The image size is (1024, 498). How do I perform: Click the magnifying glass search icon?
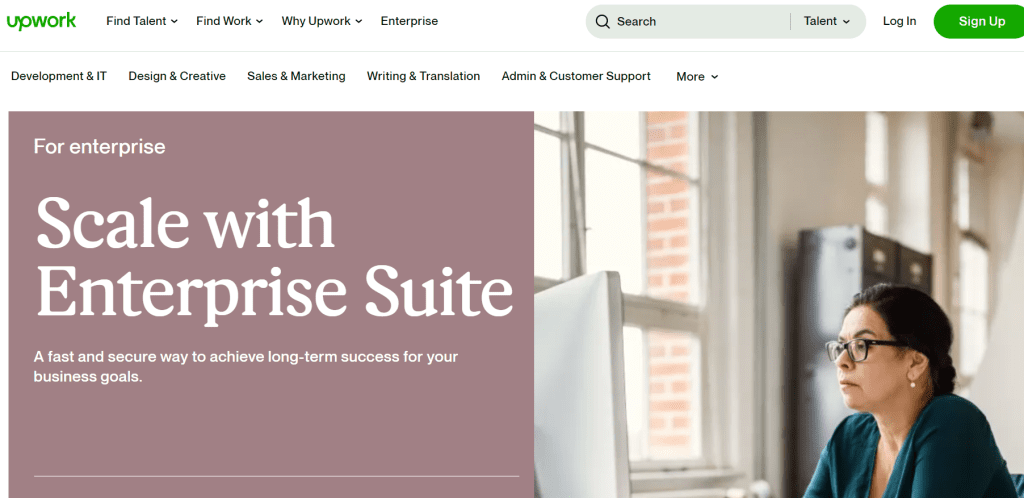pyautogui.click(x=602, y=22)
